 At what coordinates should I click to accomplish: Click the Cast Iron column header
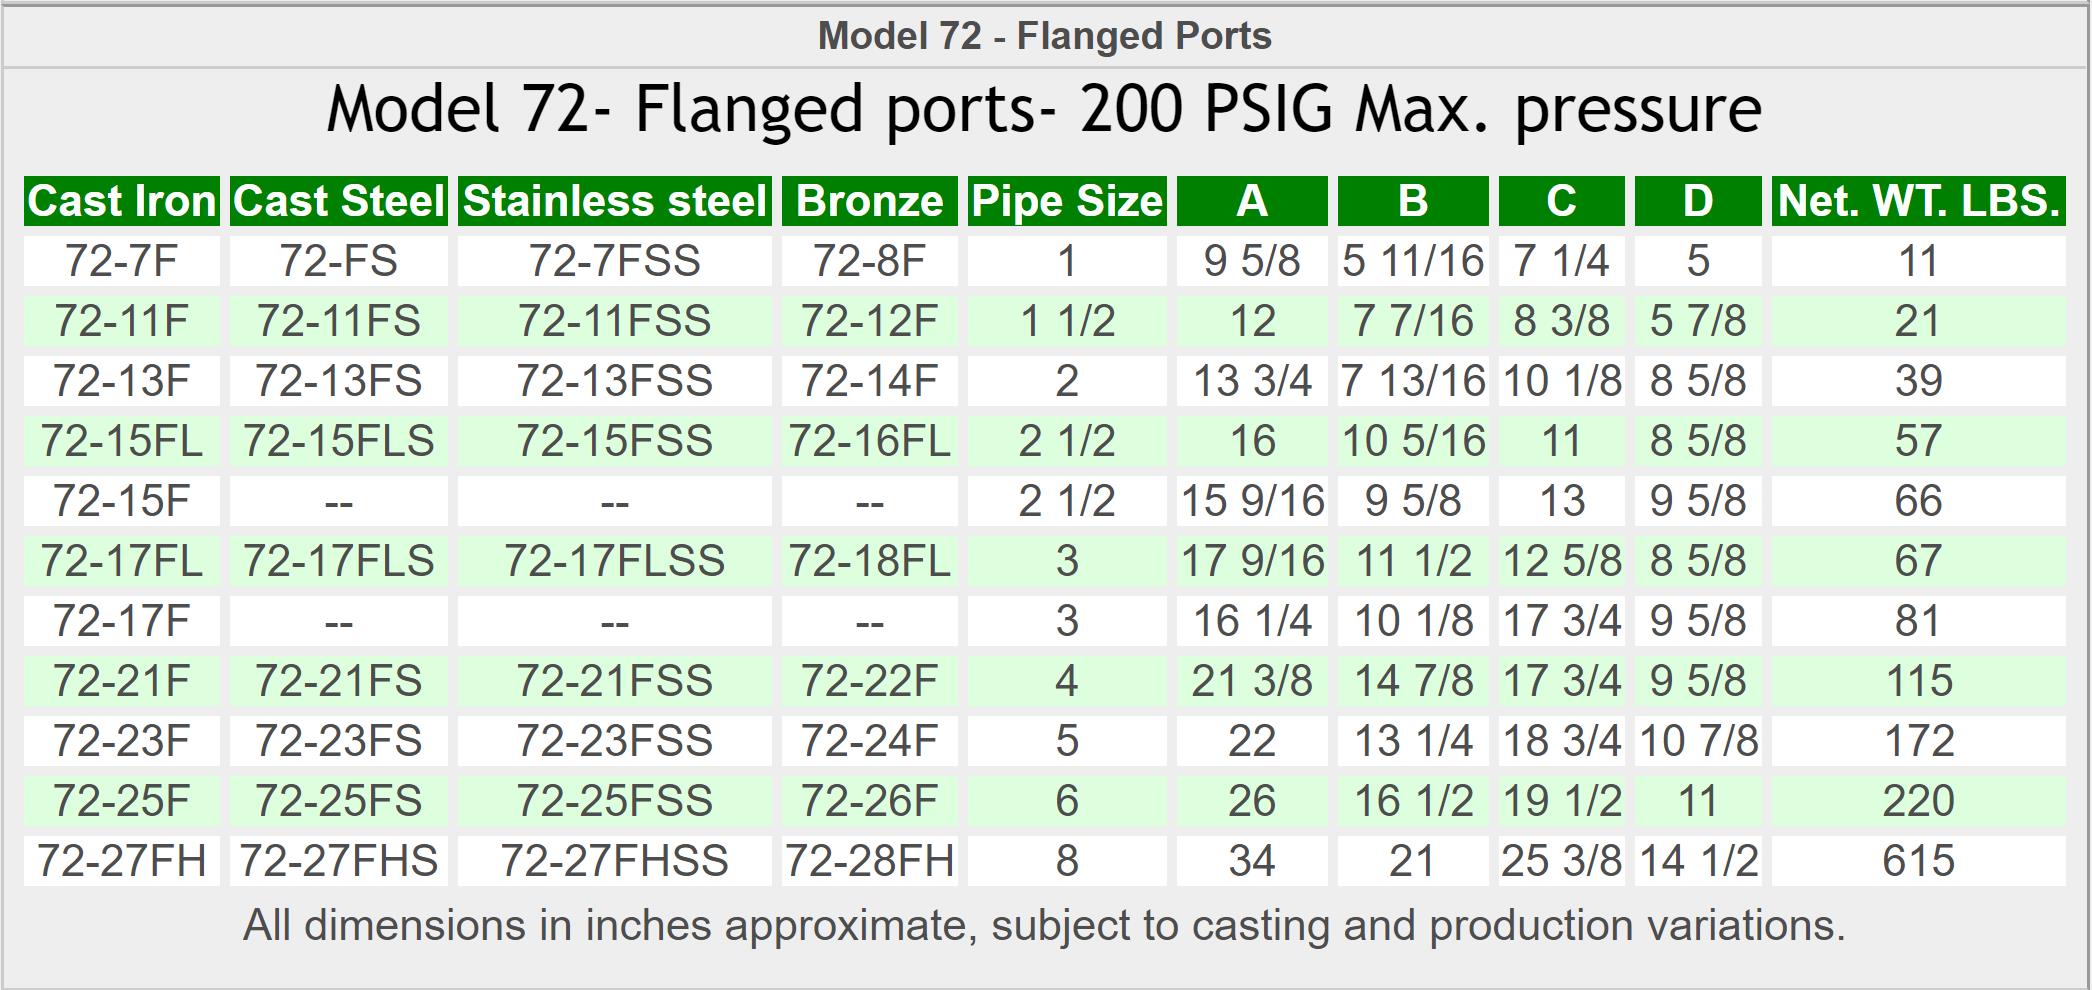122,201
